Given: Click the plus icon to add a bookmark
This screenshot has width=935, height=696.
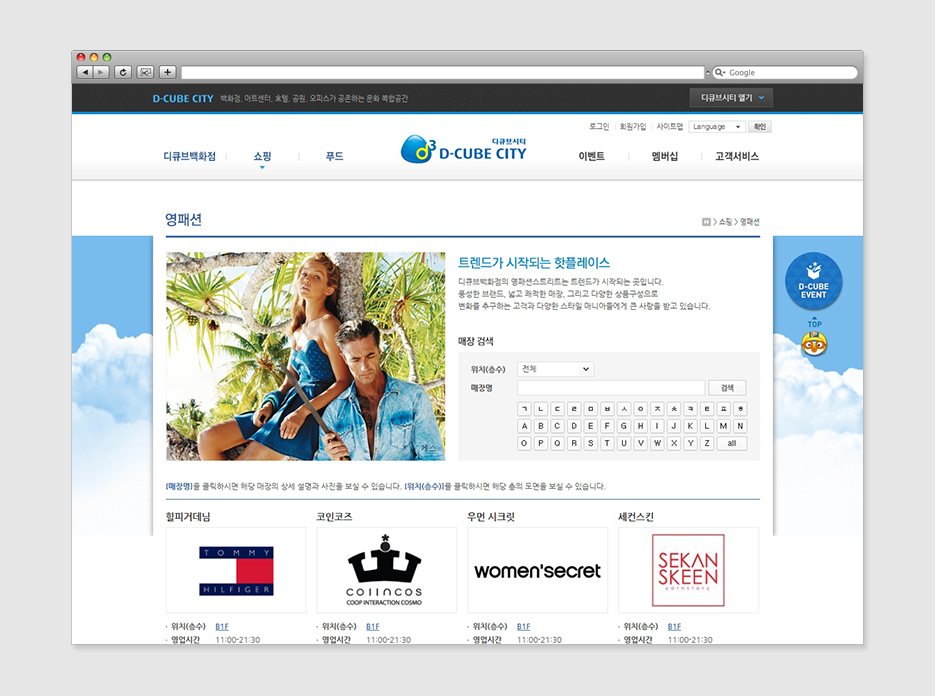Looking at the screenshot, I should pos(168,72).
